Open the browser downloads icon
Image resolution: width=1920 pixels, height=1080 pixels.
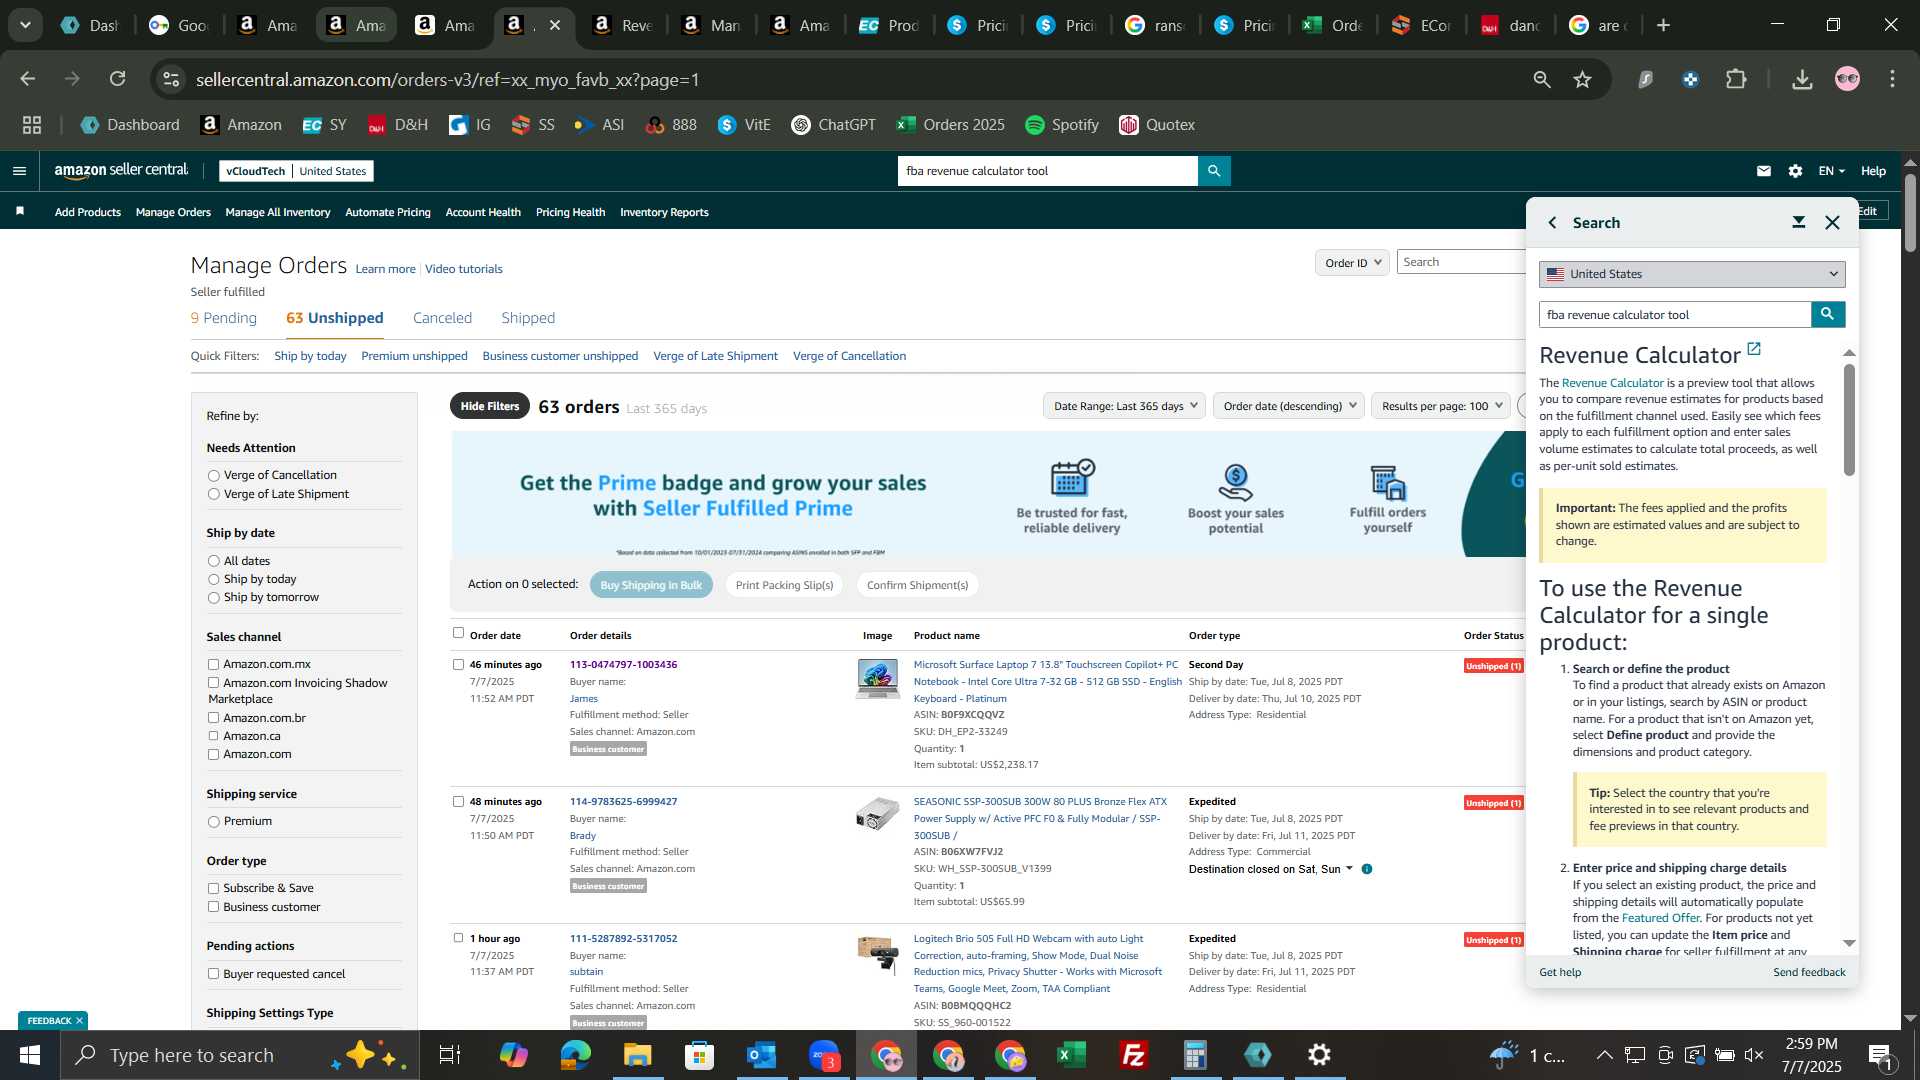pyautogui.click(x=1802, y=79)
